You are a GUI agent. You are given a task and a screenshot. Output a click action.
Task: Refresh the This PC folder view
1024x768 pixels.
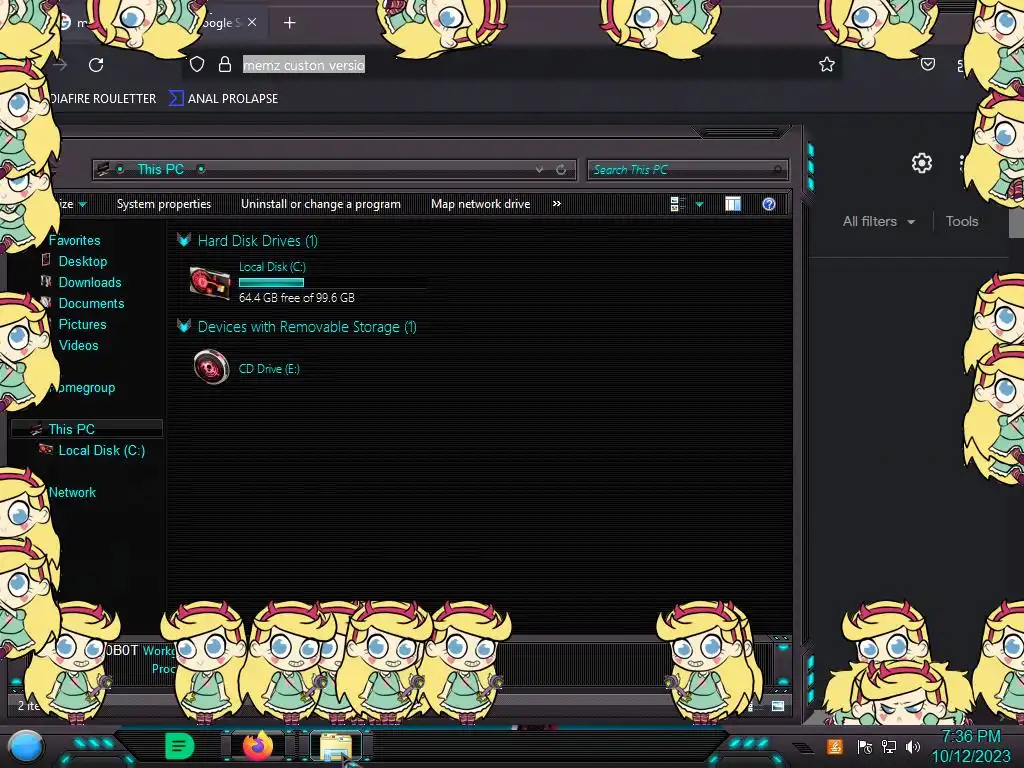(561, 170)
